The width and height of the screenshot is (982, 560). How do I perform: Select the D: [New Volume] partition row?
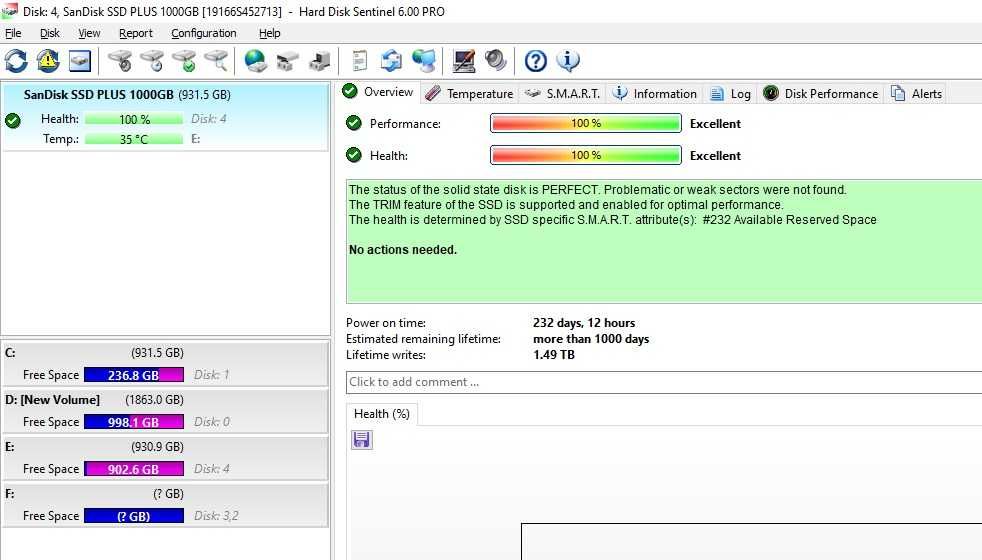[x=165, y=411]
